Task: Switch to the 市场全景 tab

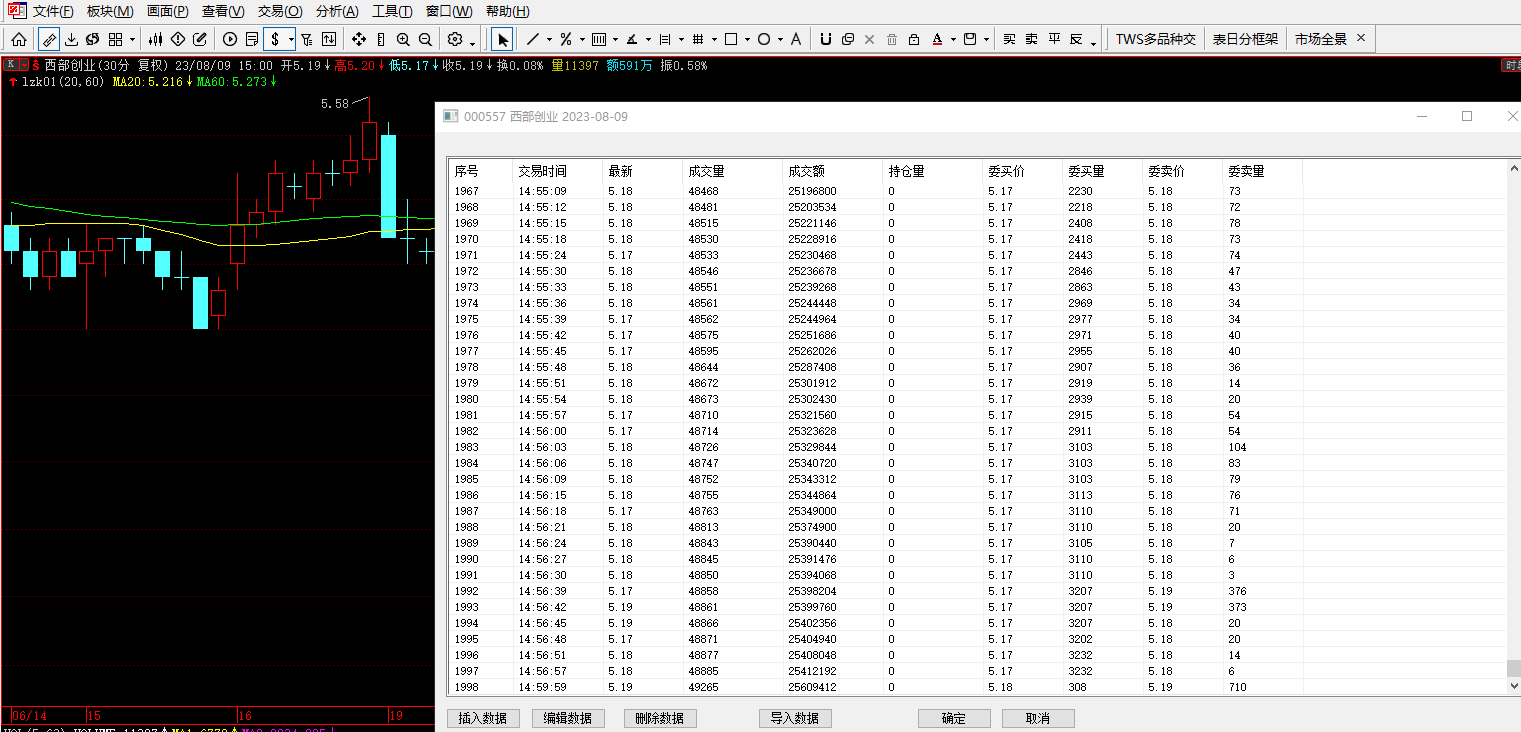Action: coord(1320,39)
